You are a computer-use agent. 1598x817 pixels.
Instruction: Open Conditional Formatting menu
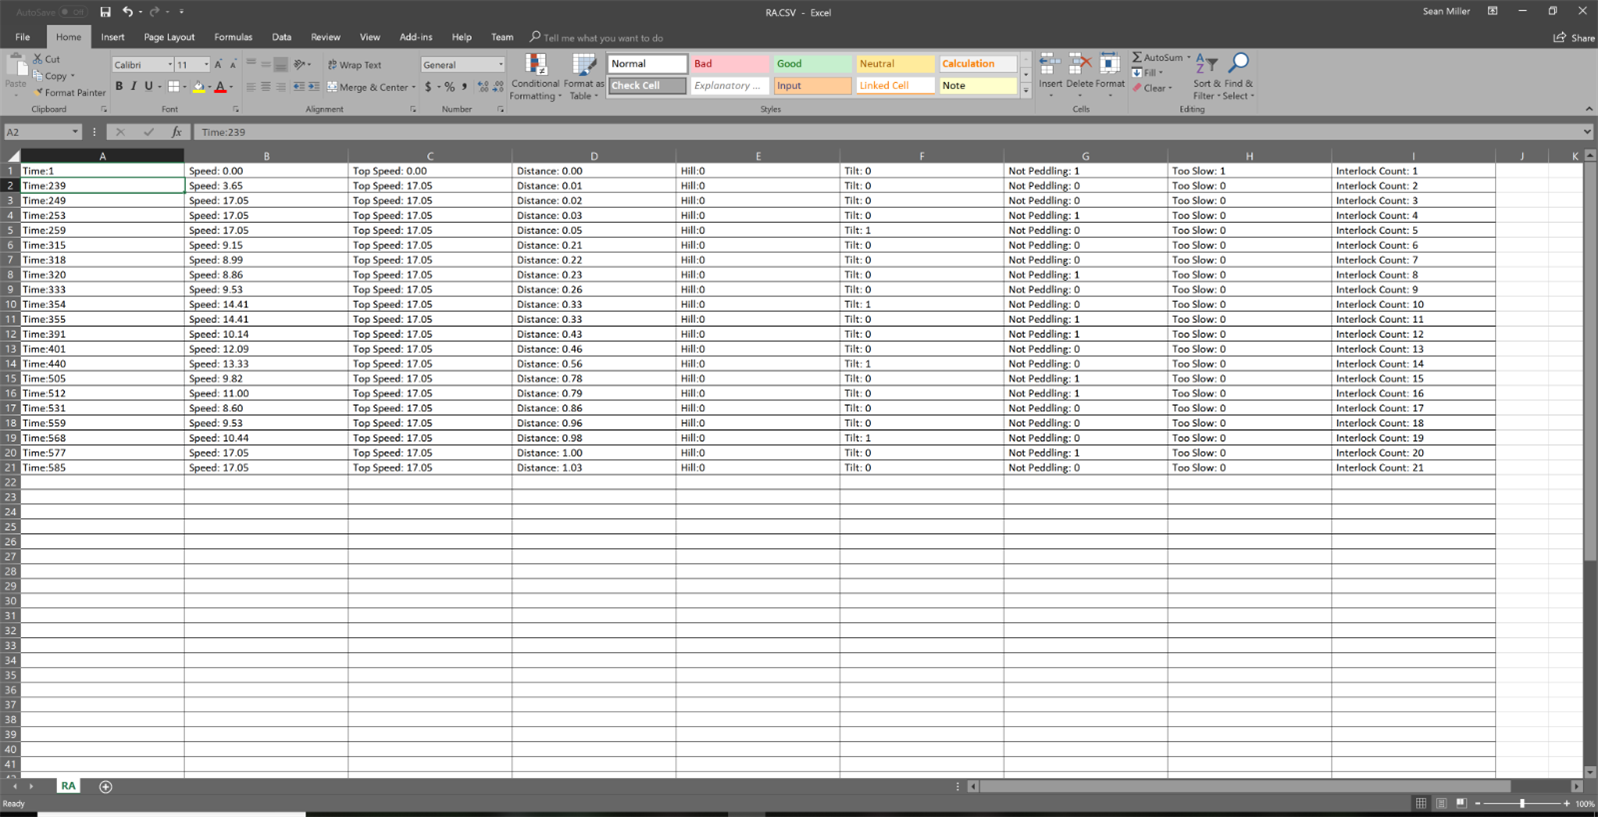(x=536, y=77)
